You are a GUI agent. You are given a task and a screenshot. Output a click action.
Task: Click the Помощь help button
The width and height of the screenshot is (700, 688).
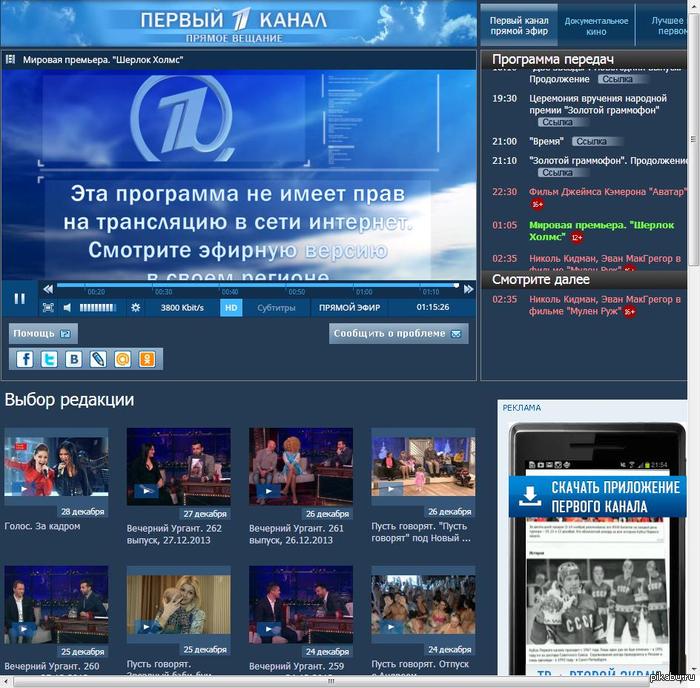(42, 333)
